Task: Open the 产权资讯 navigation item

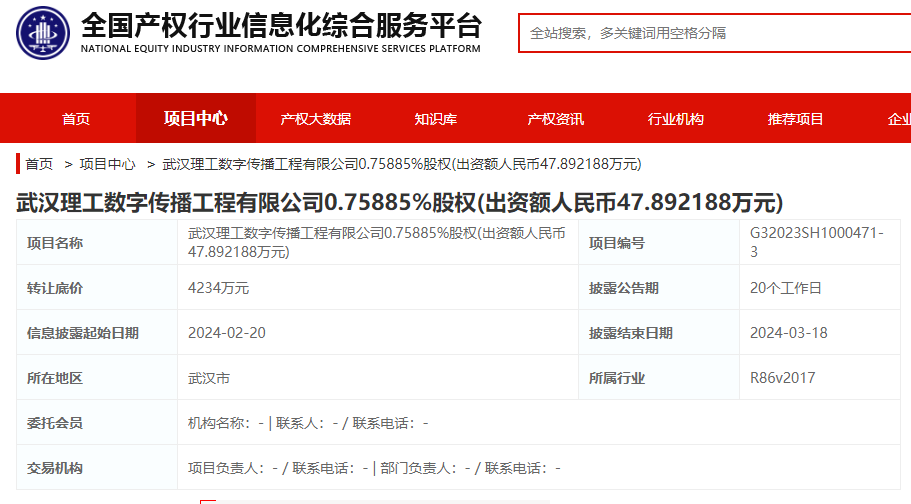Action: coord(555,119)
